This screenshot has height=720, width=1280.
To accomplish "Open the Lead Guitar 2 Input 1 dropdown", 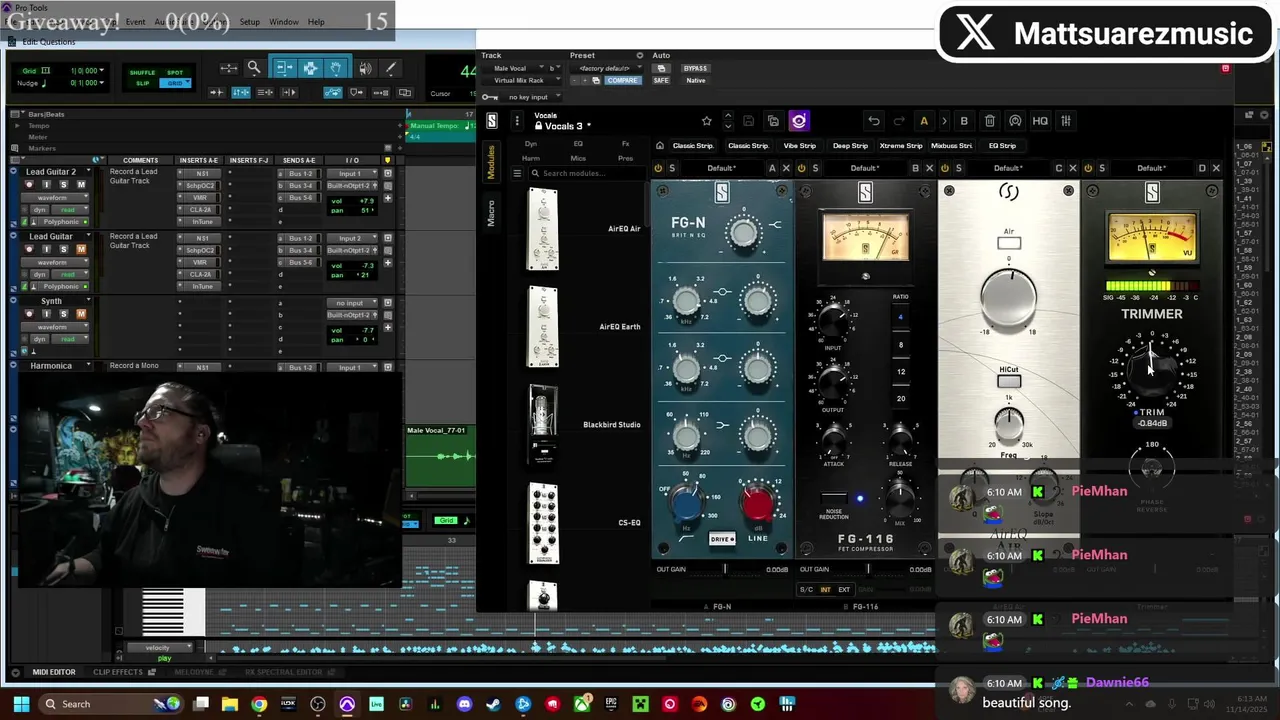I will point(352,174).
